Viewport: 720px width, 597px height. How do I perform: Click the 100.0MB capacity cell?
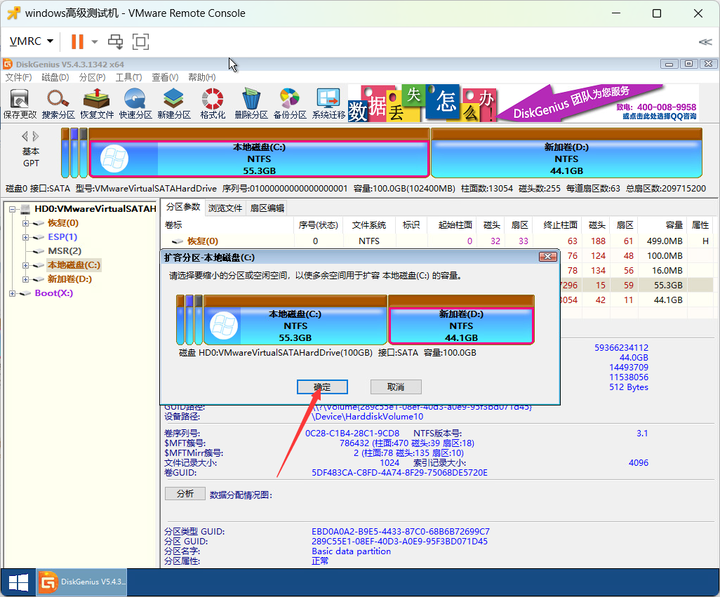665,256
